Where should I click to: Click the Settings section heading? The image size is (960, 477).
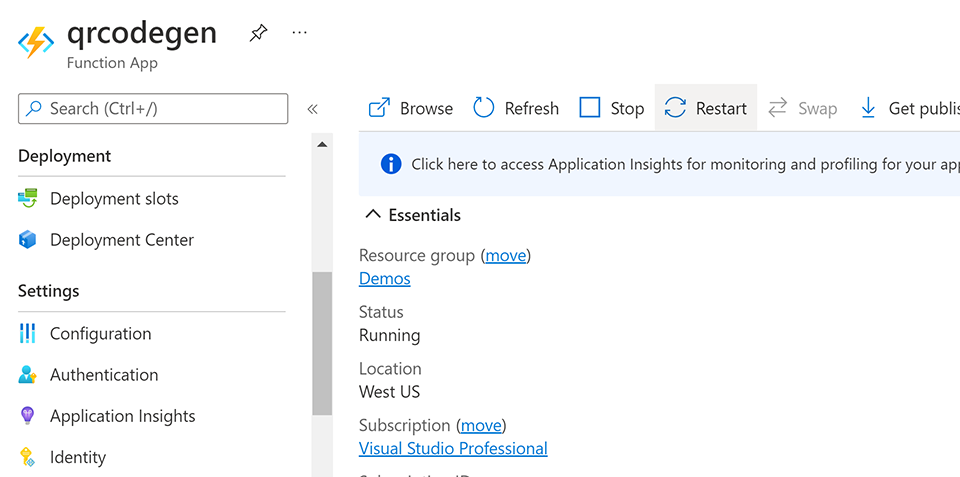48,290
